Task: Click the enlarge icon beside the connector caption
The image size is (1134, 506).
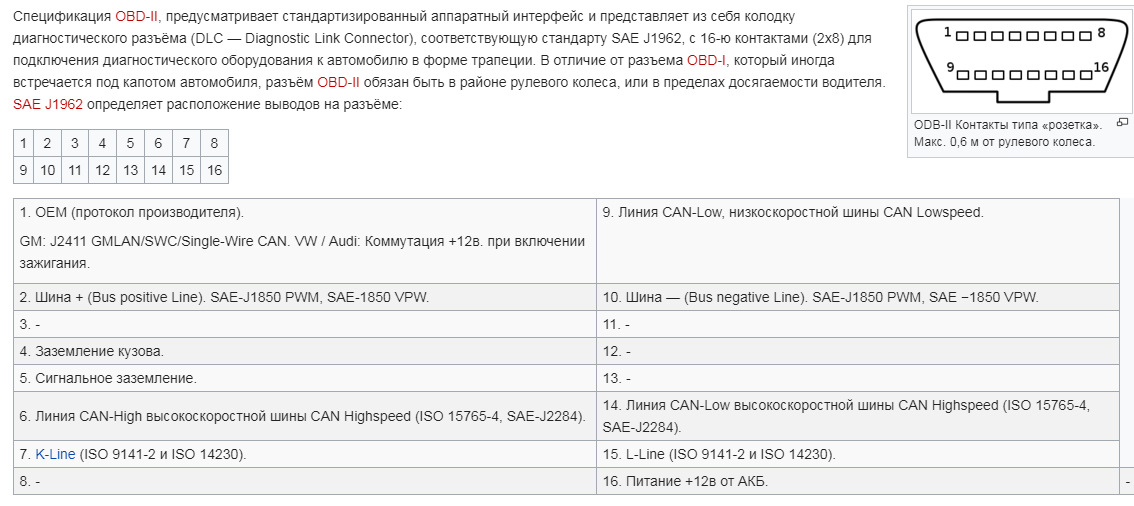Action: pyautogui.click(x=1122, y=123)
